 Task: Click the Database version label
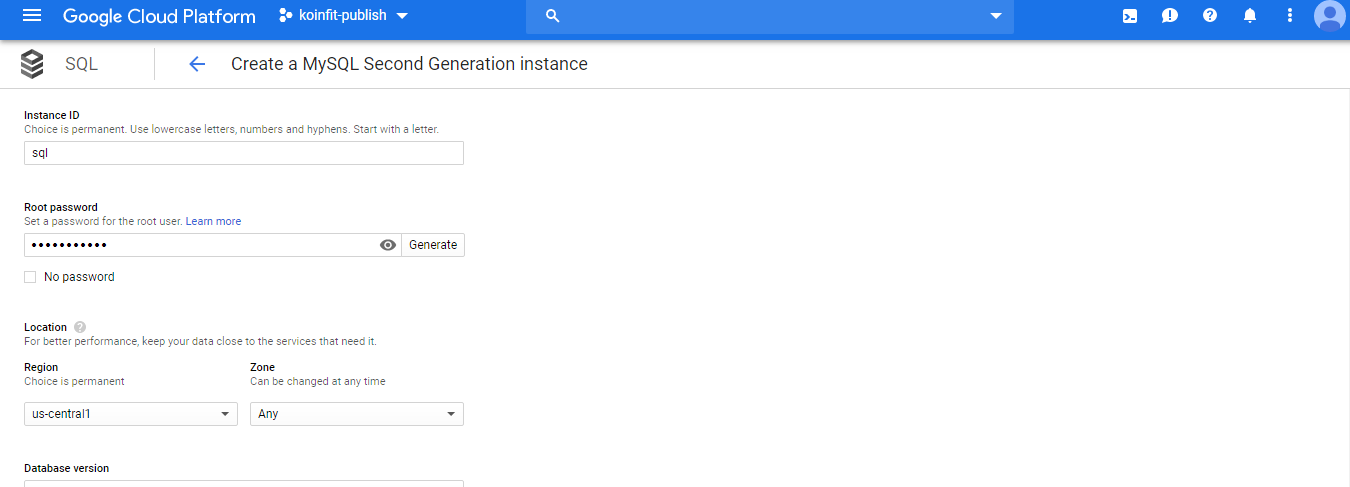[67, 468]
